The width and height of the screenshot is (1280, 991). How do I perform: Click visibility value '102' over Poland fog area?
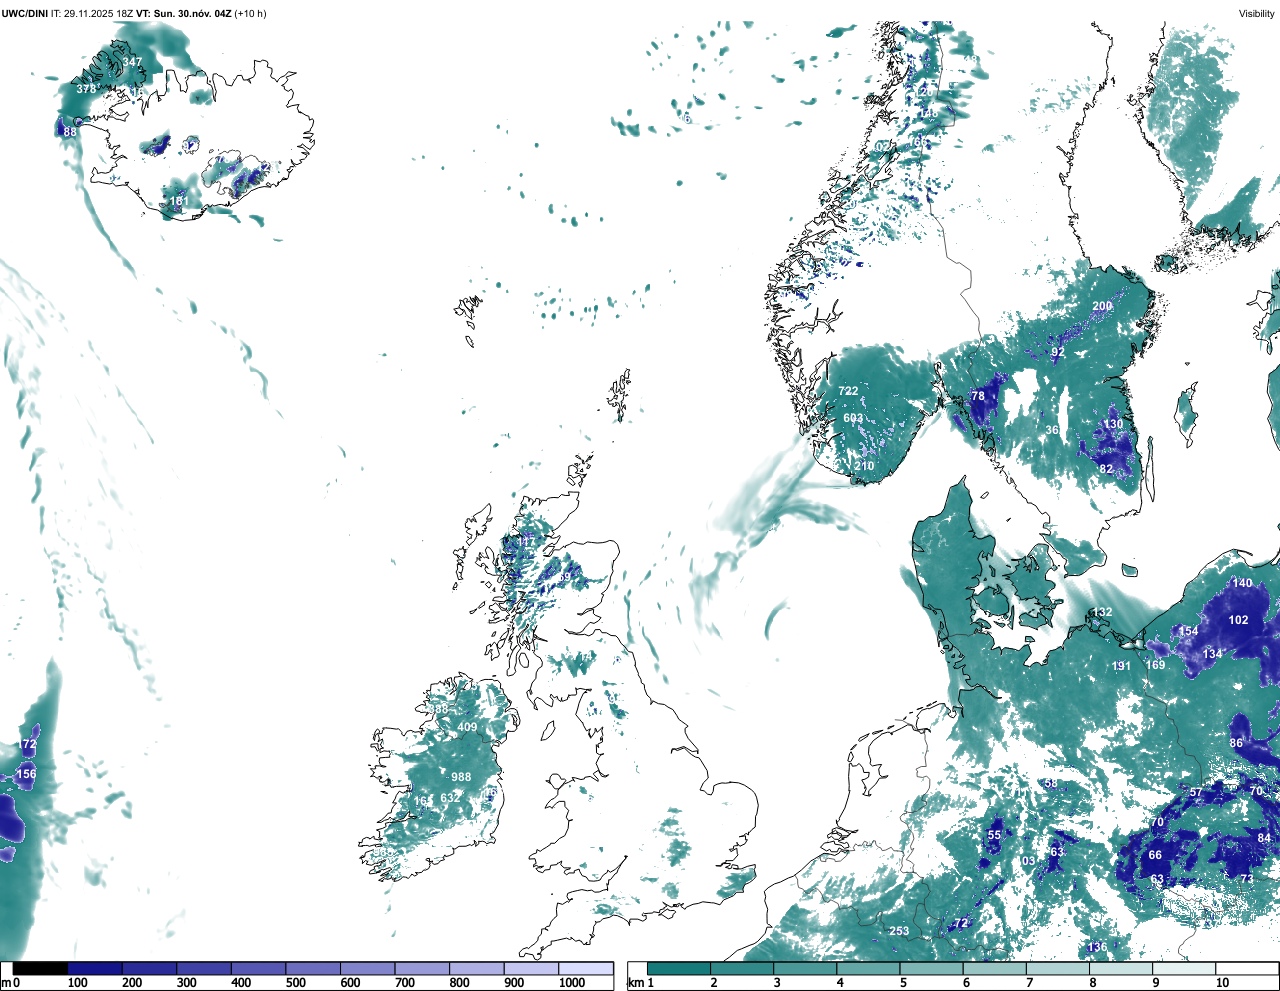tap(1238, 620)
